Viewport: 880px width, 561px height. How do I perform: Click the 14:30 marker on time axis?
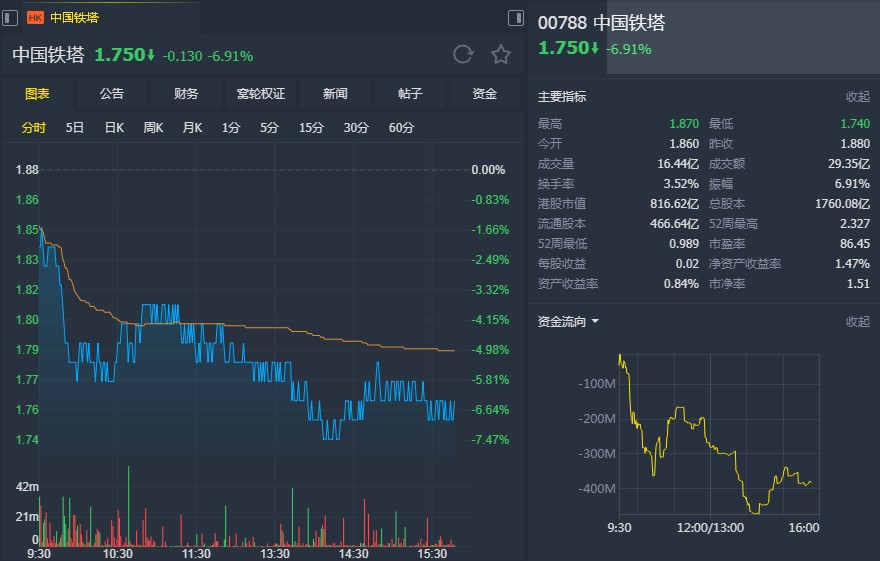click(353, 554)
